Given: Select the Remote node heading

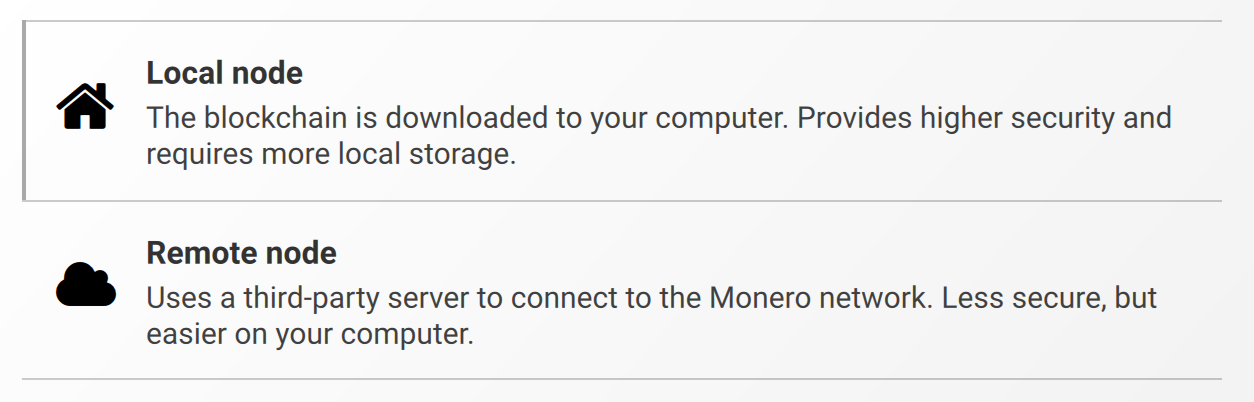Looking at the screenshot, I should click(241, 253).
